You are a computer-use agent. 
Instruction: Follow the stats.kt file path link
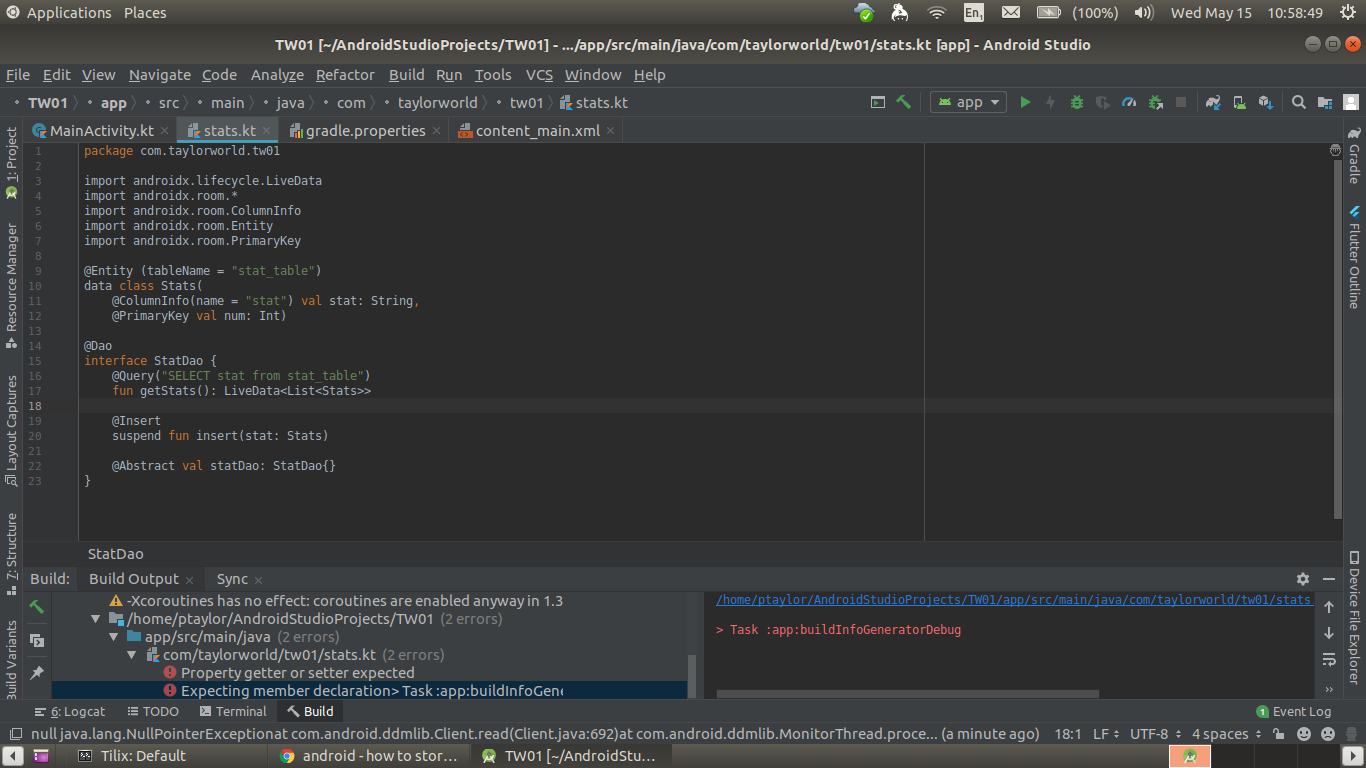(1013, 600)
